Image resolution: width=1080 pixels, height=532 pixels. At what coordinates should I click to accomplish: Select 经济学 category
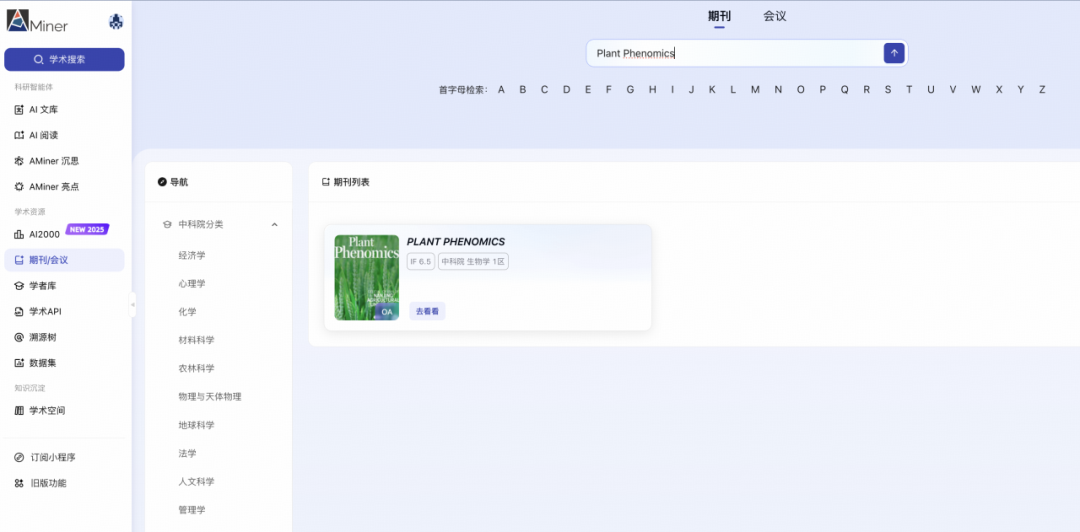[192, 255]
